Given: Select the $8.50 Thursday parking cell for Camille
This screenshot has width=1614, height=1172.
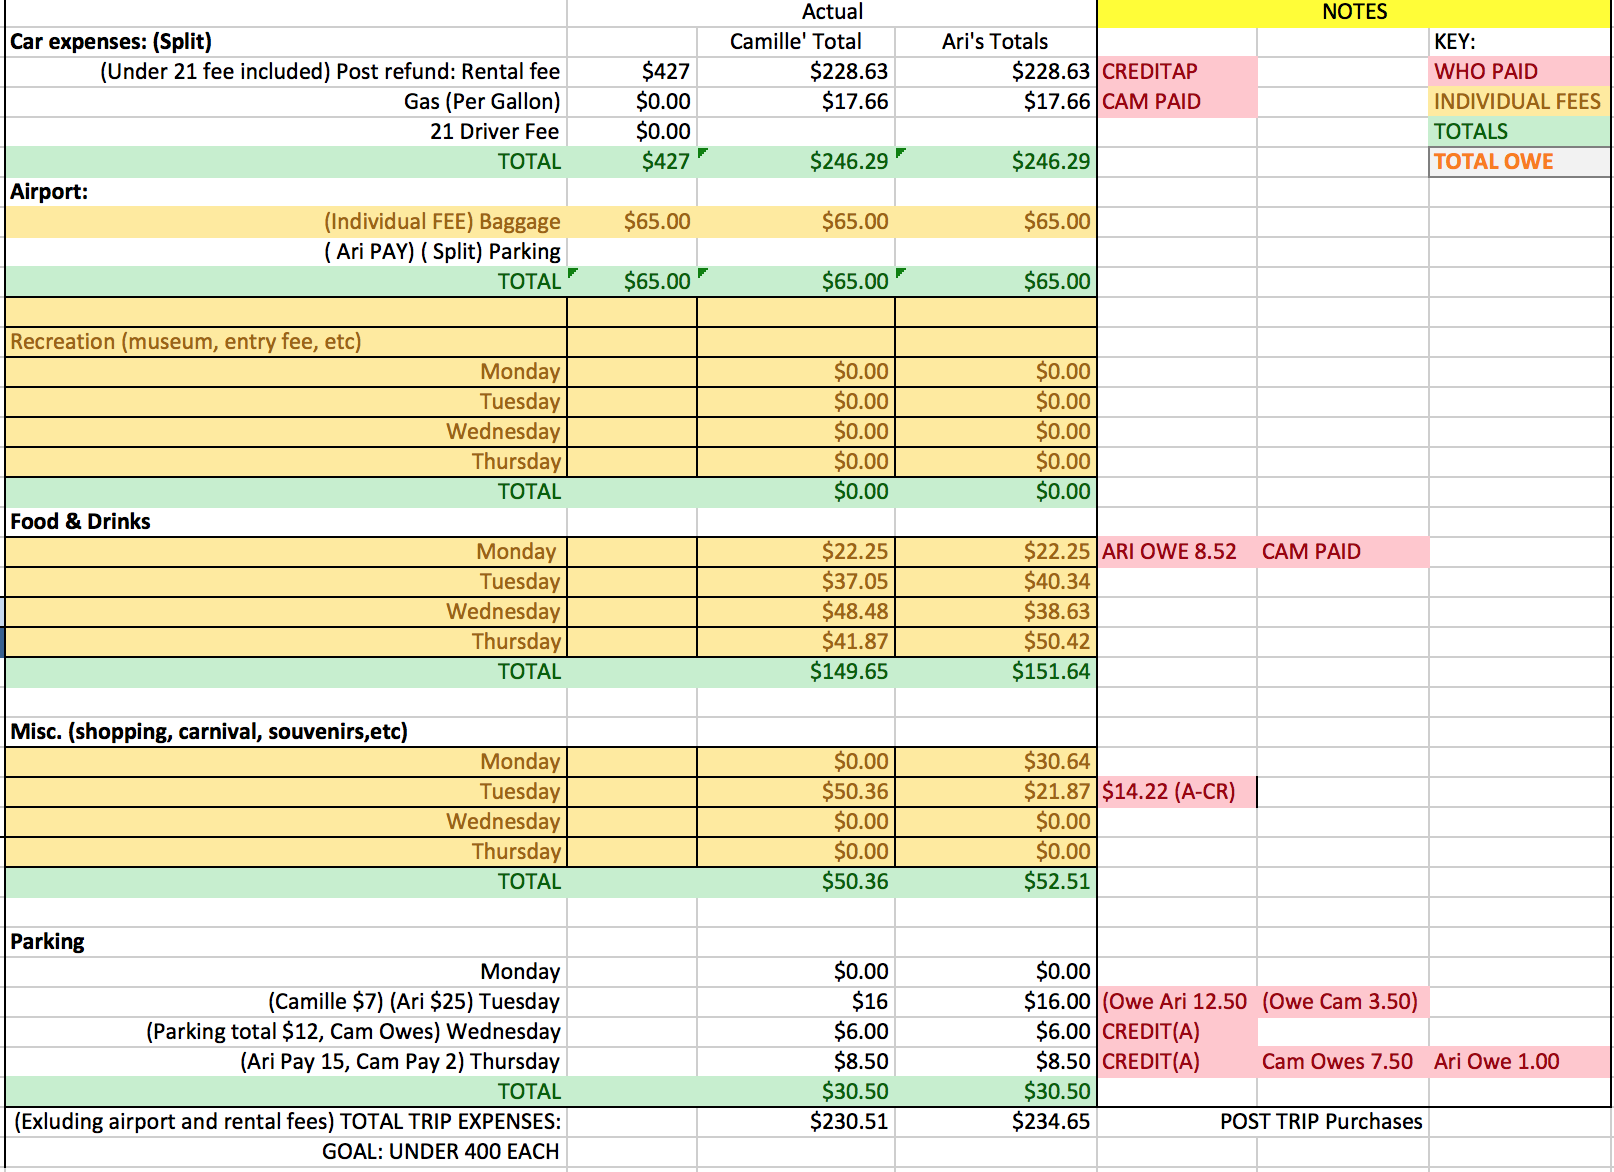Looking at the screenshot, I should (796, 1062).
